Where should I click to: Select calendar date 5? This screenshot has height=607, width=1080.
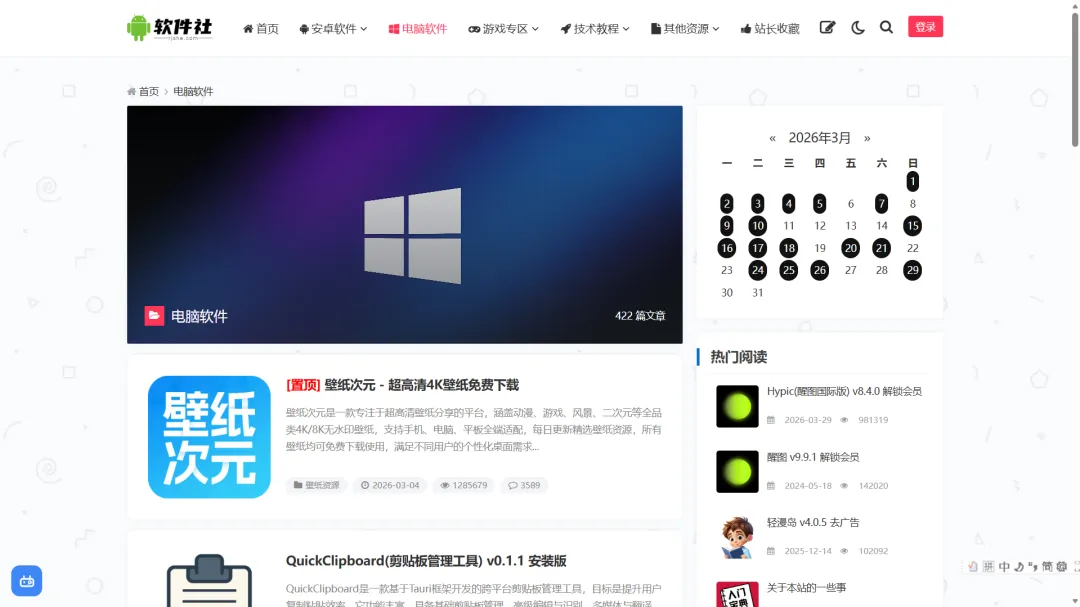click(819, 203)
